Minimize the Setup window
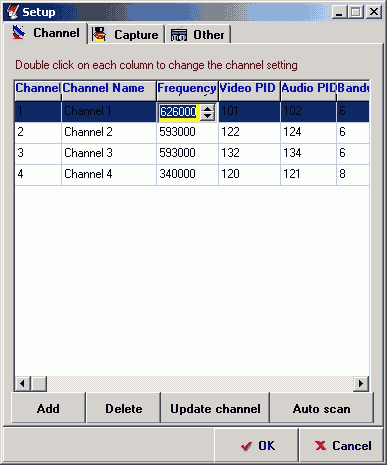 [339, 12]
